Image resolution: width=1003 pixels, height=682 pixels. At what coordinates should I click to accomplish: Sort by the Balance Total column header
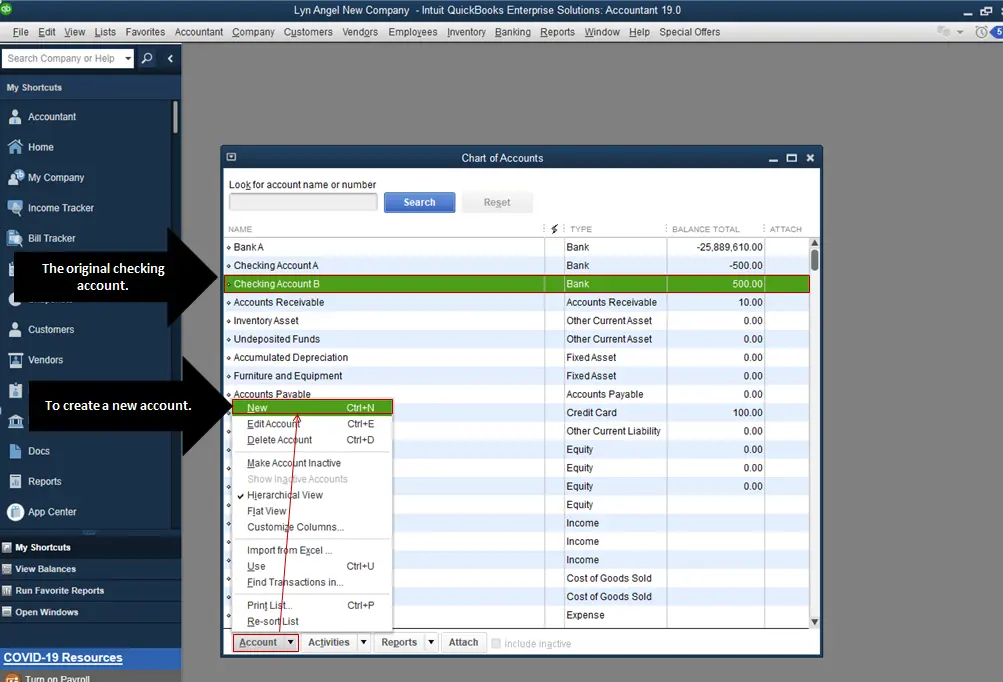point(706,229)
